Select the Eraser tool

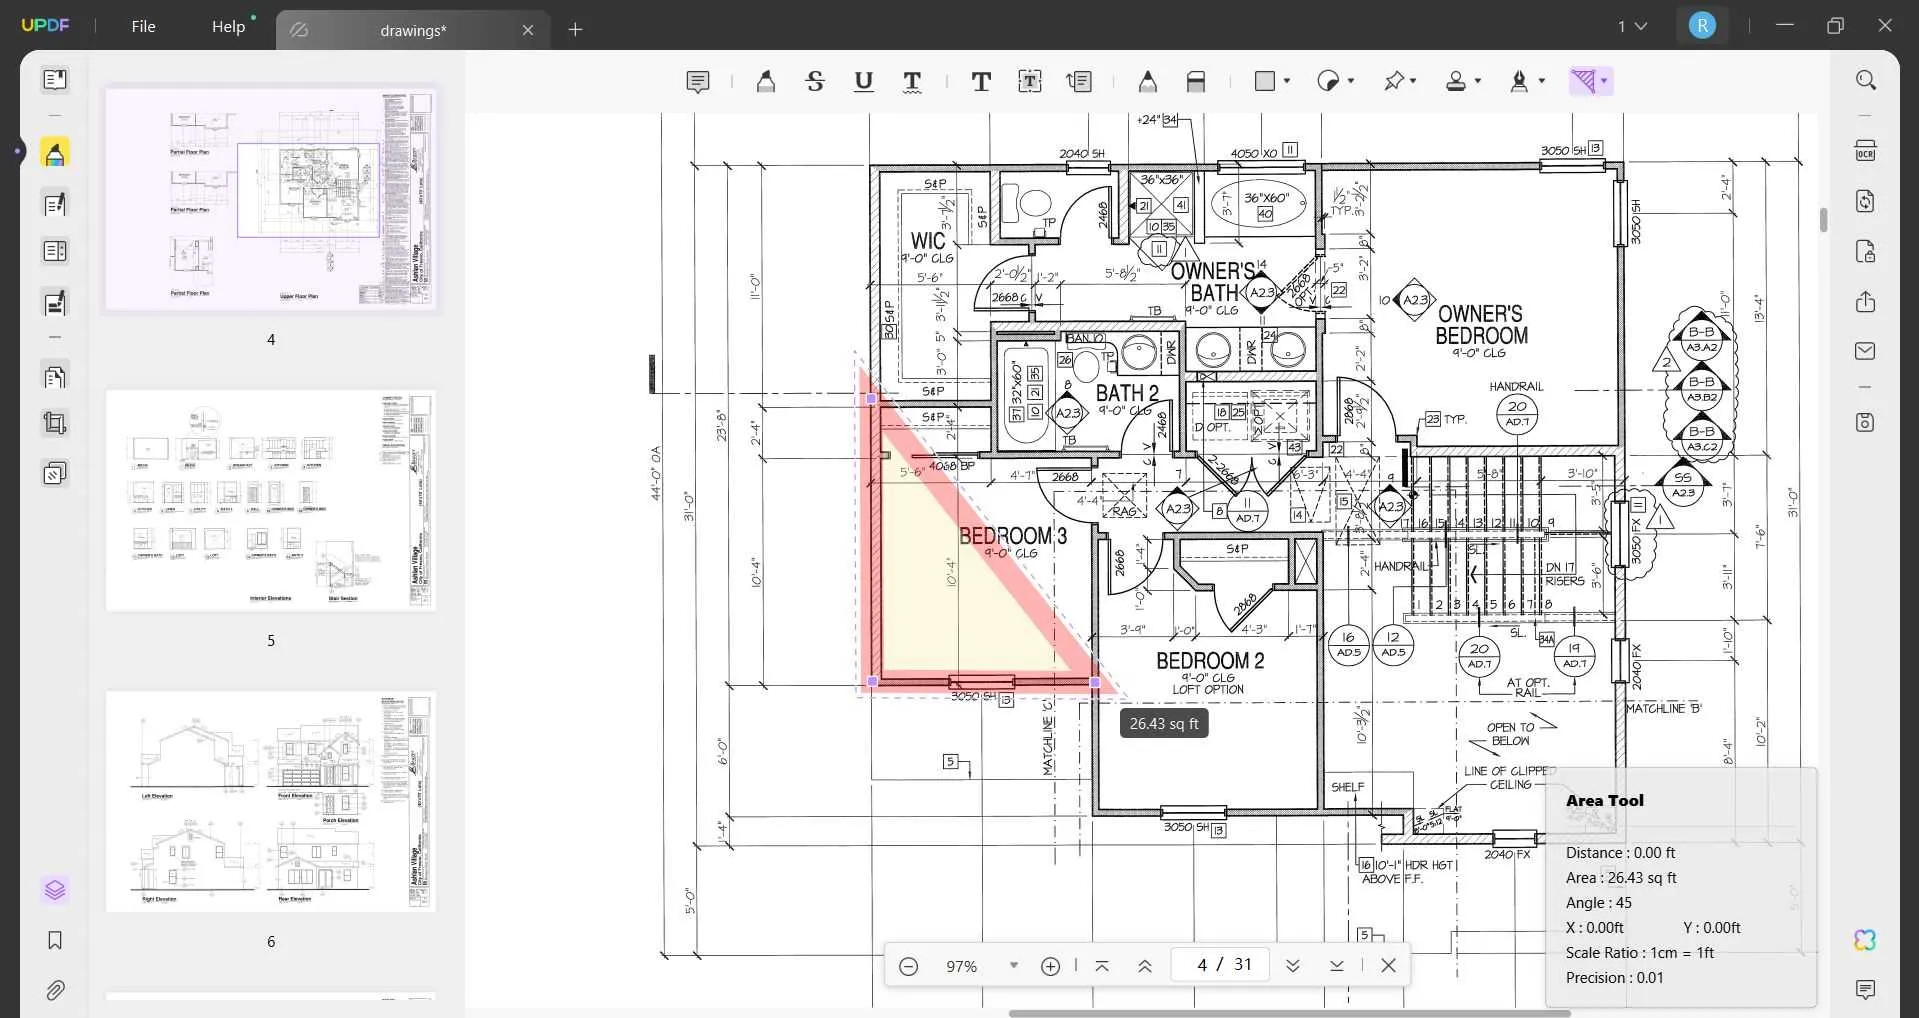point(1196,81)
